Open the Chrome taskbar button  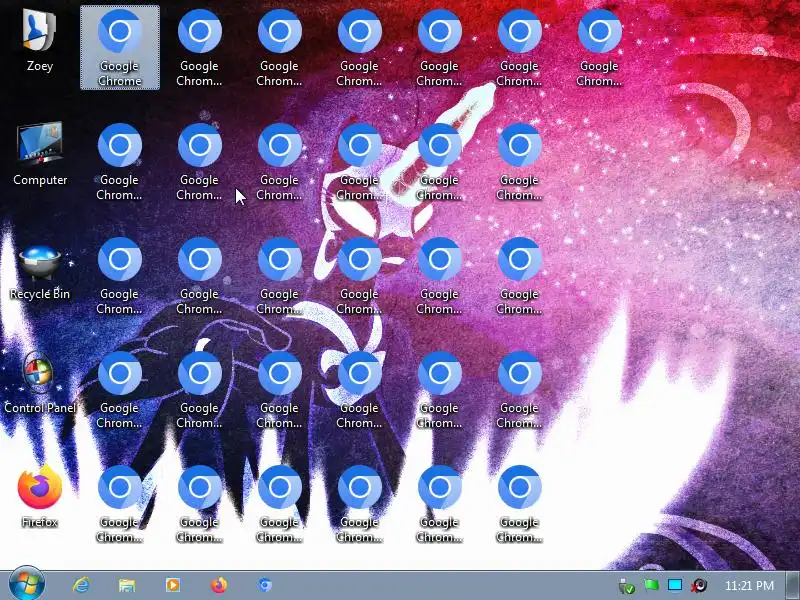point(264,585)
